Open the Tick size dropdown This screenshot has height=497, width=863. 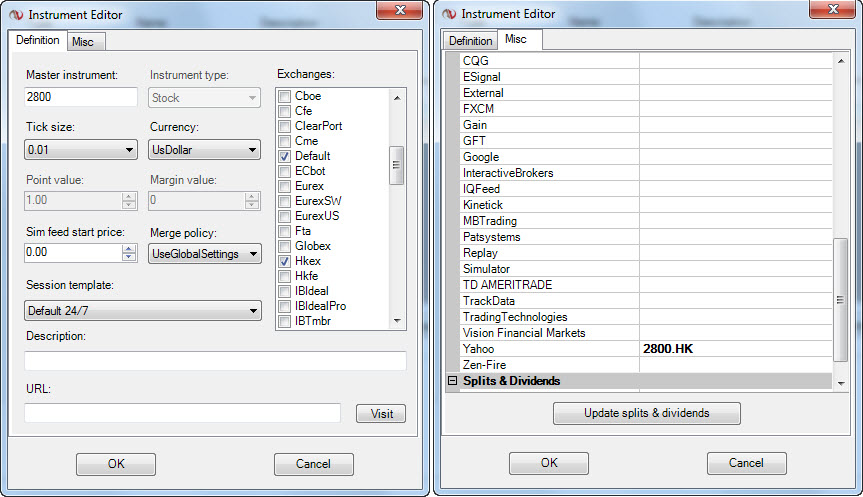[x=81, y=150]
